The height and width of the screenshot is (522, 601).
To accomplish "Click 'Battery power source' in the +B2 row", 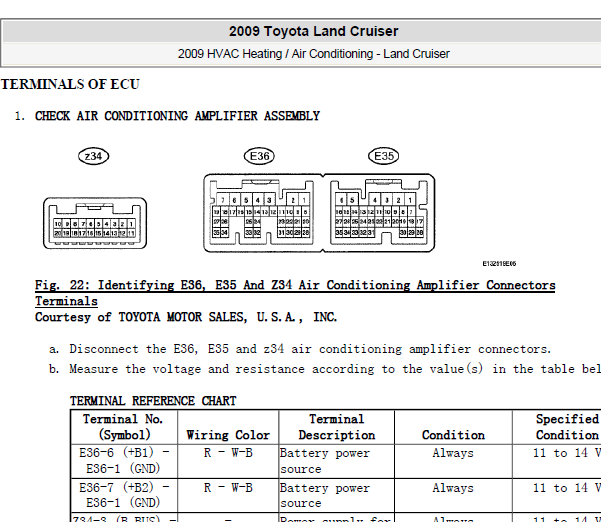I will tap(325, 496).
